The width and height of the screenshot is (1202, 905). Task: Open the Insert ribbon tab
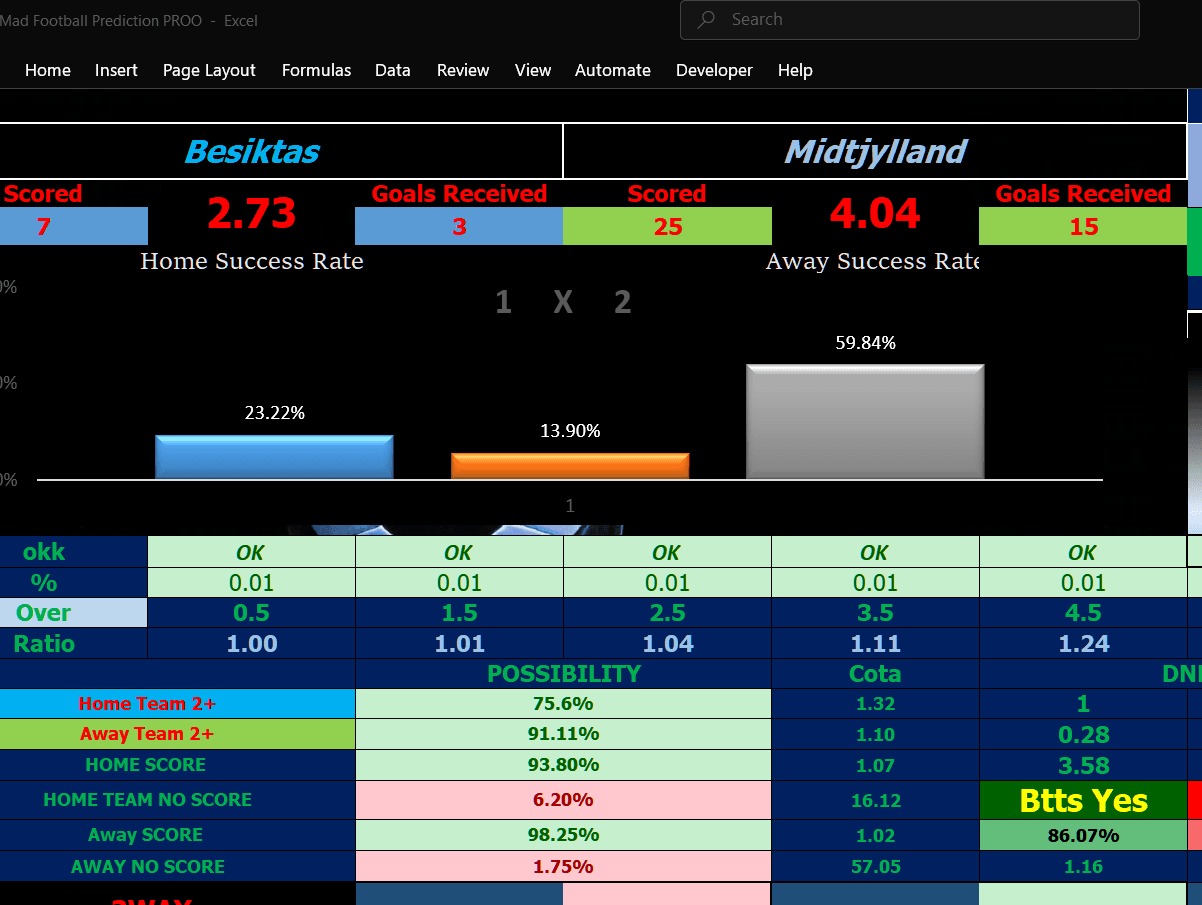tap(116, 70)
